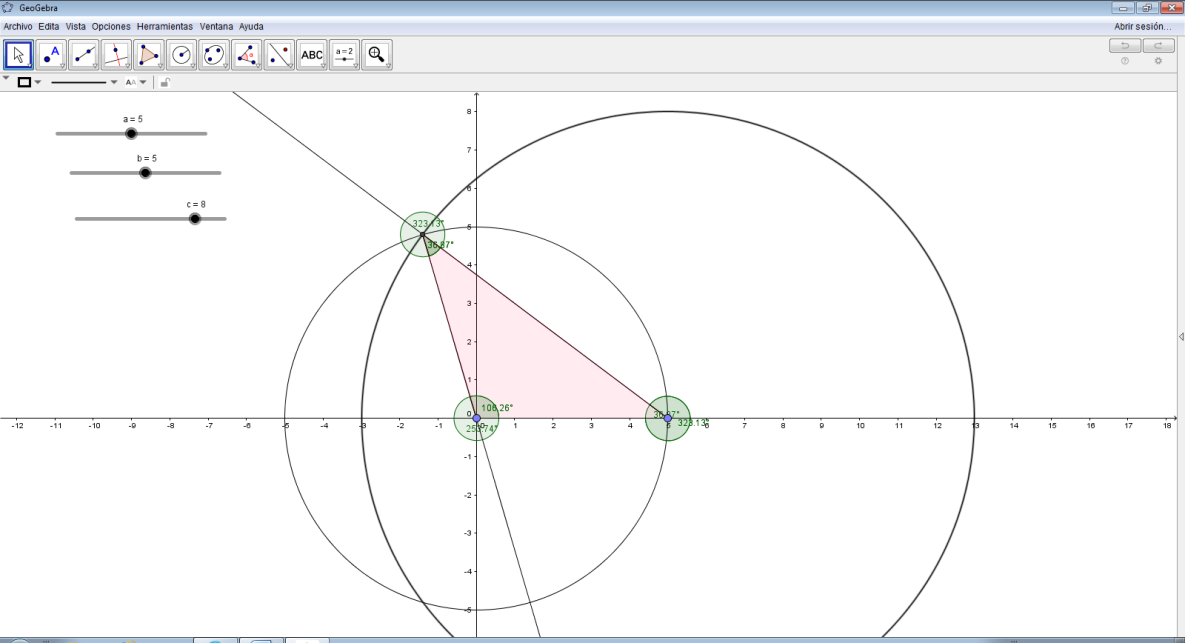Screen dimensions: 1185x643
Task: Click the 'c = 8' slider label
Action: point(196,205)
